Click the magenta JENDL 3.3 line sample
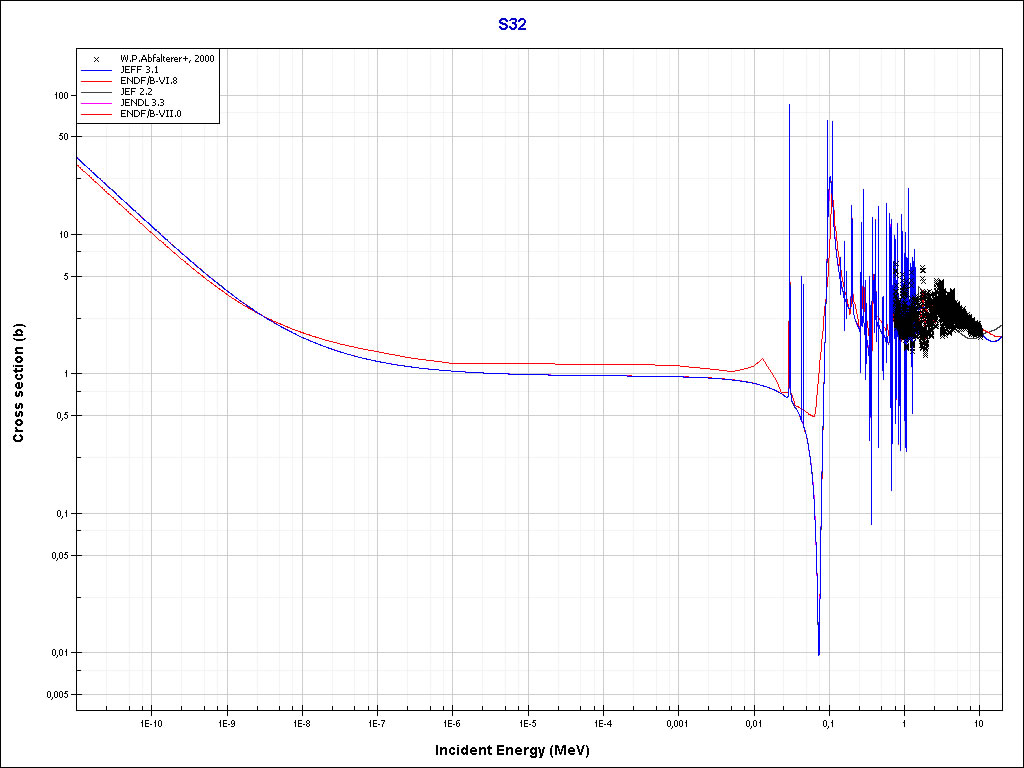1024x768 pixels. click(x=96, y=103)
